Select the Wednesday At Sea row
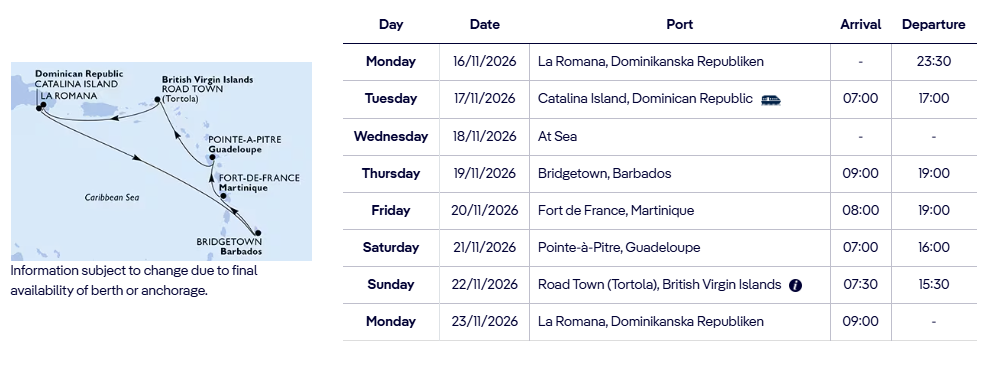Image resolution: width=988 pixels, height=368 pixels. pos(660,136)
